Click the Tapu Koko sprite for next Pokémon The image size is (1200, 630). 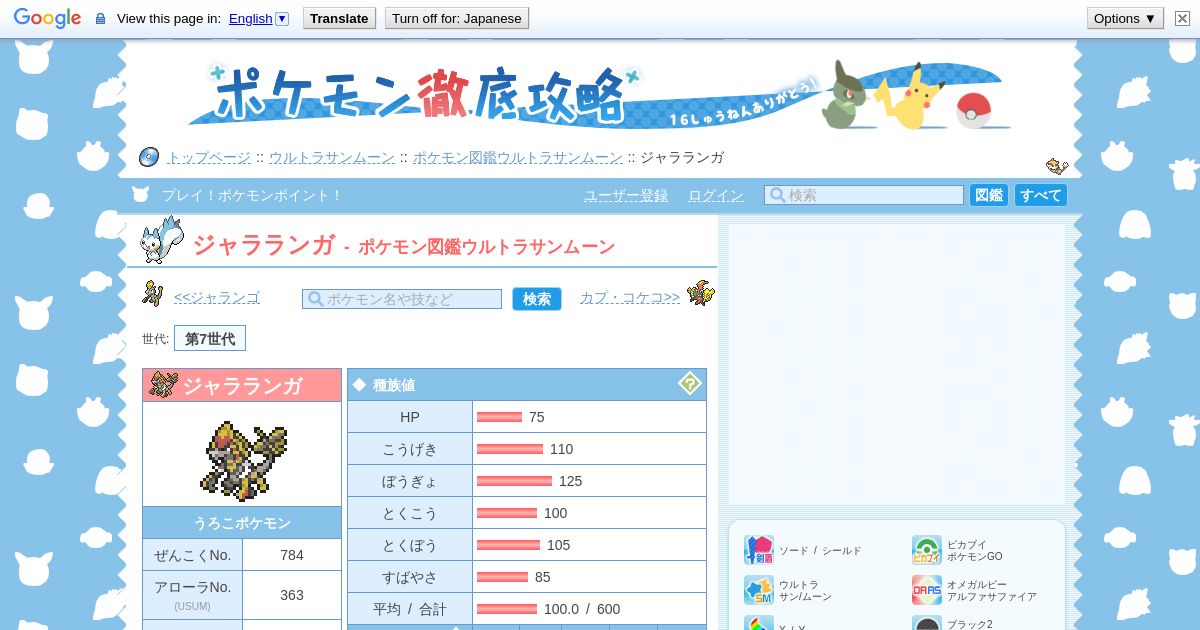[x=701, y=294]
